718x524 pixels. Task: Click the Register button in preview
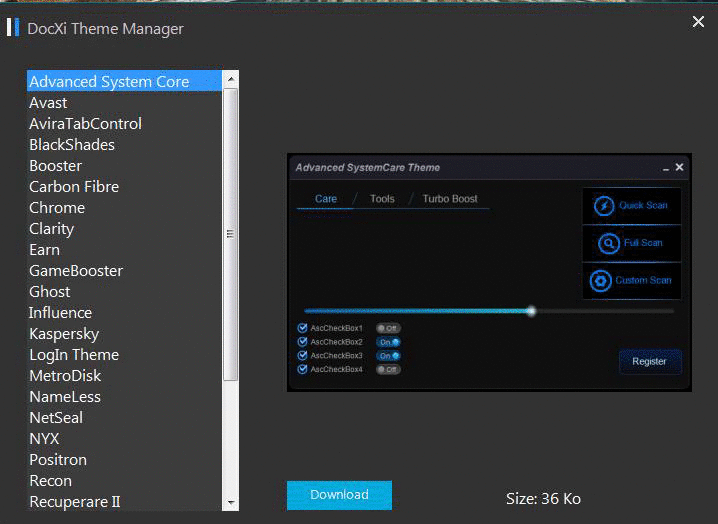[649, 361]
